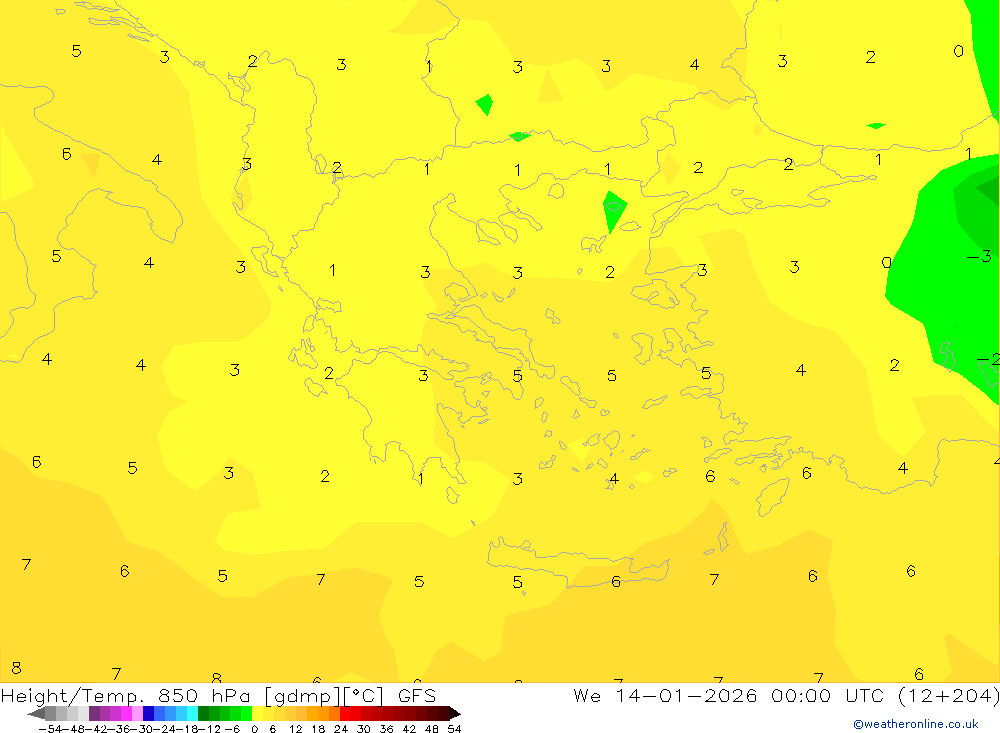Screen dimensions: 1000x733
Task: Click the 48 legend scale label
Action: 432,729
